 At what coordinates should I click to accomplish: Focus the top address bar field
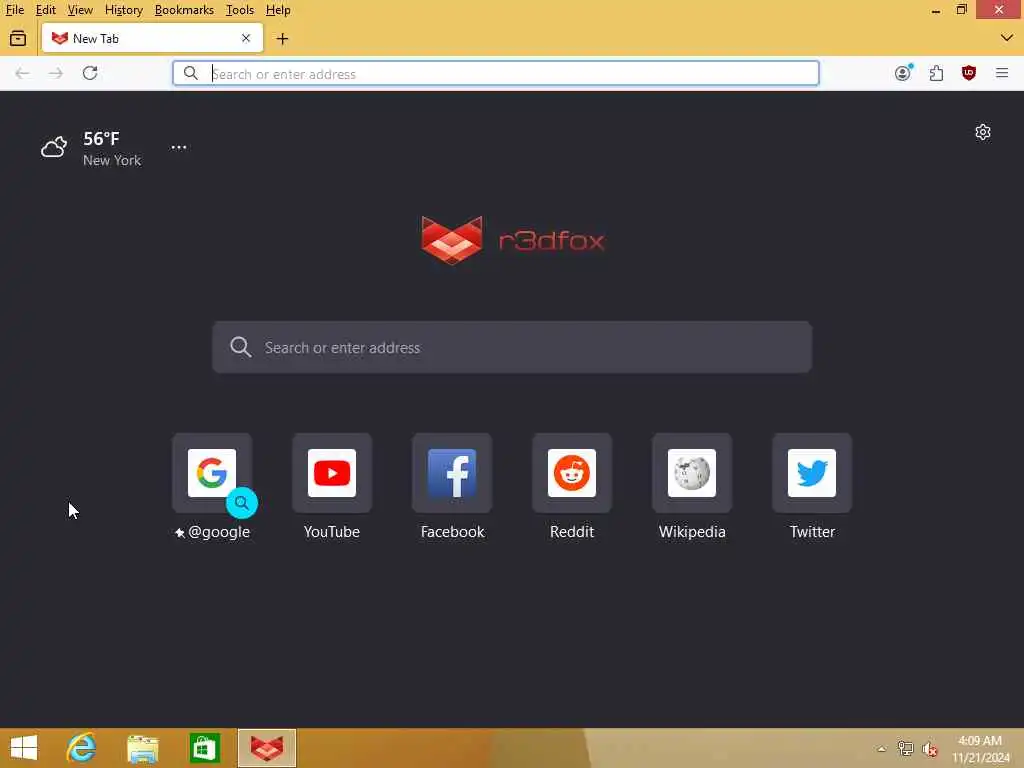tap(496, 73)
